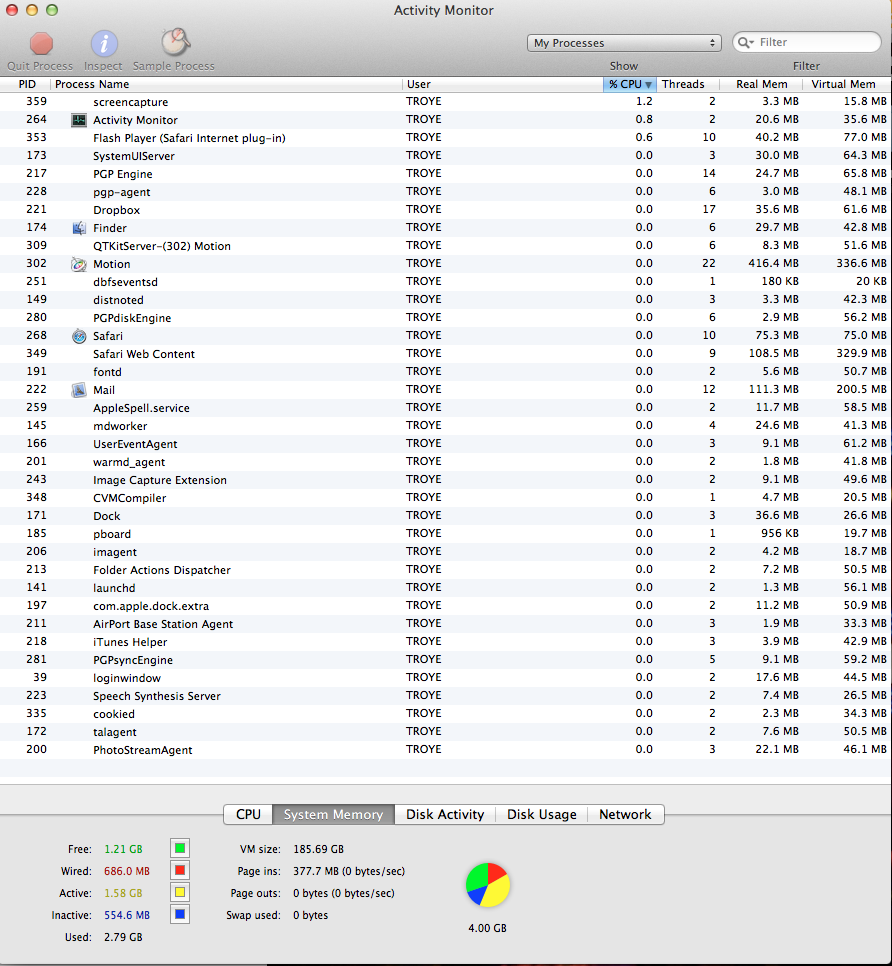Open the Disk Activity tab
This screenshot has height=966, width=892.
(445, 814)
